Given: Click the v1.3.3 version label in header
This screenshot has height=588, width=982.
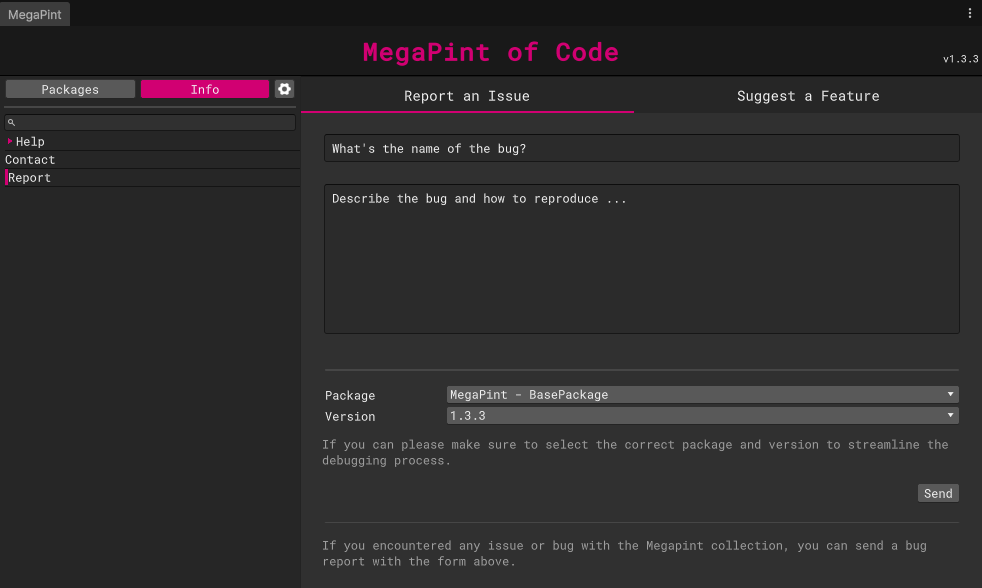Looking at the screenshot, I should click(960, 59).
